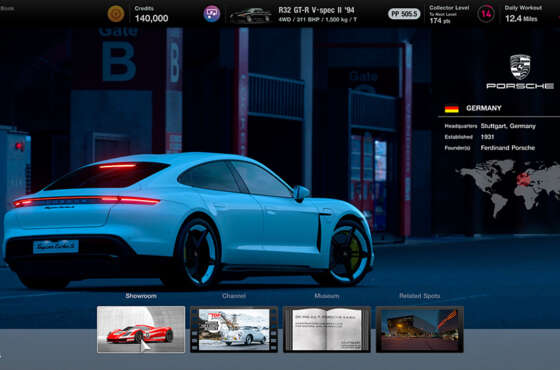Click the 174 pts to next level text
The width and height of the screenshot is (560, 370).
pyautogui.click(x=440, y=21)
